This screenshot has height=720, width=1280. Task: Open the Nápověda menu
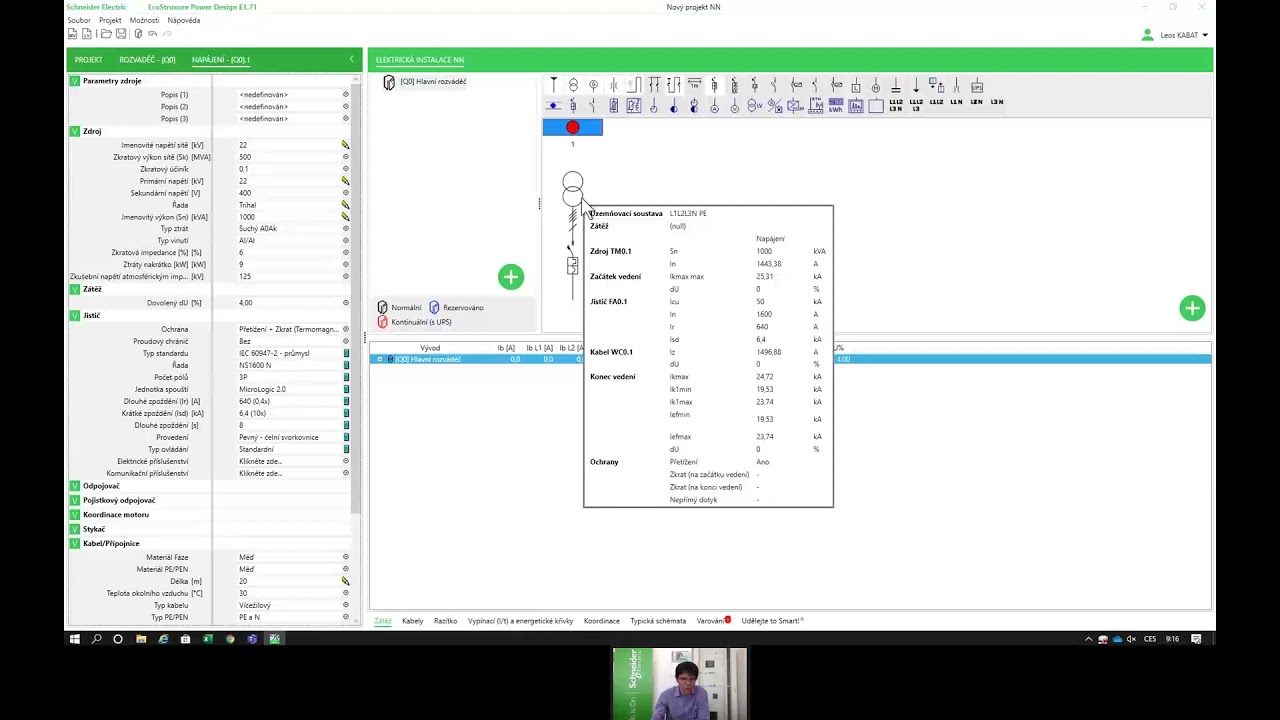point(184,20)
